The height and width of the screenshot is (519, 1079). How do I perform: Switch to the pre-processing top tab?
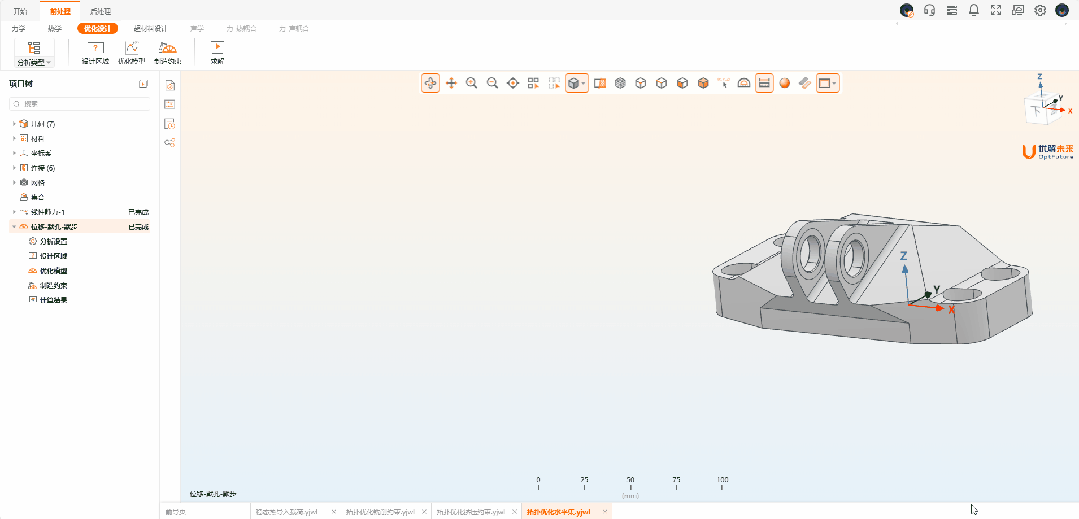point(60,12)
